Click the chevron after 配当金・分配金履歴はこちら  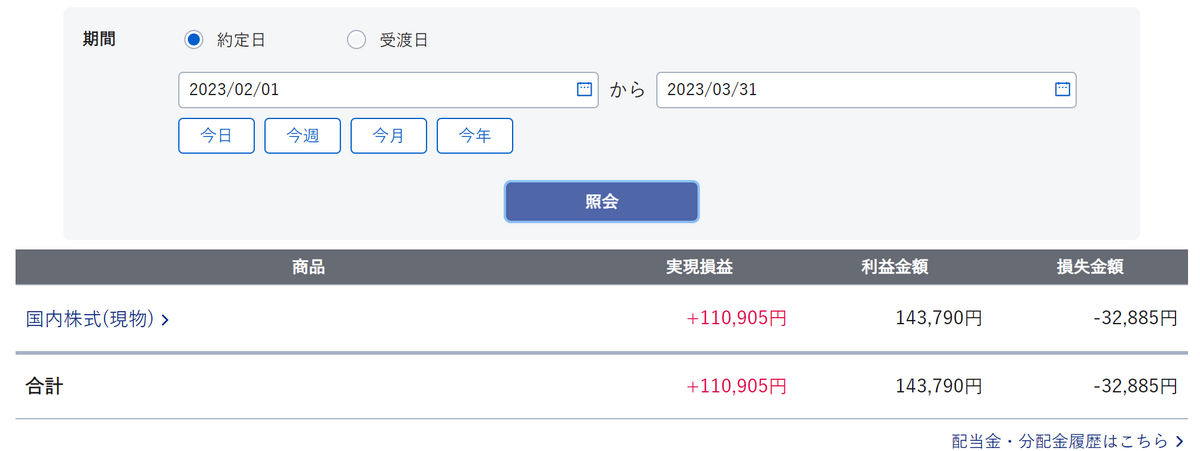point(1181,440)
